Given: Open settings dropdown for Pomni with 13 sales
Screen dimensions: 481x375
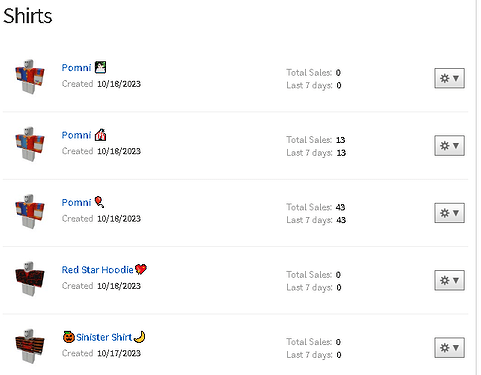Looking at the screenshot, I should [x=449, y=146].
